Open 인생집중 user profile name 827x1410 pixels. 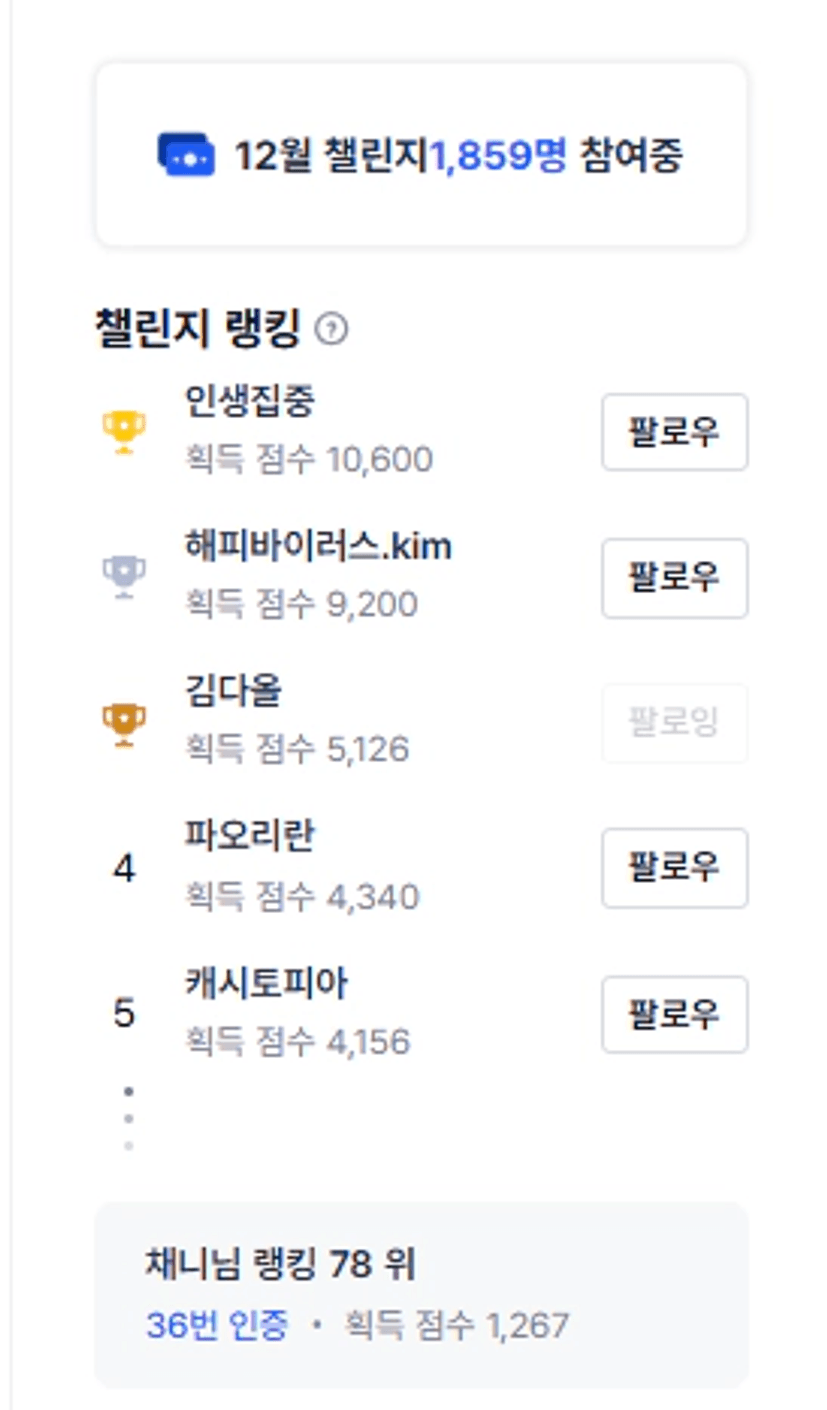[x=251, y=402]
